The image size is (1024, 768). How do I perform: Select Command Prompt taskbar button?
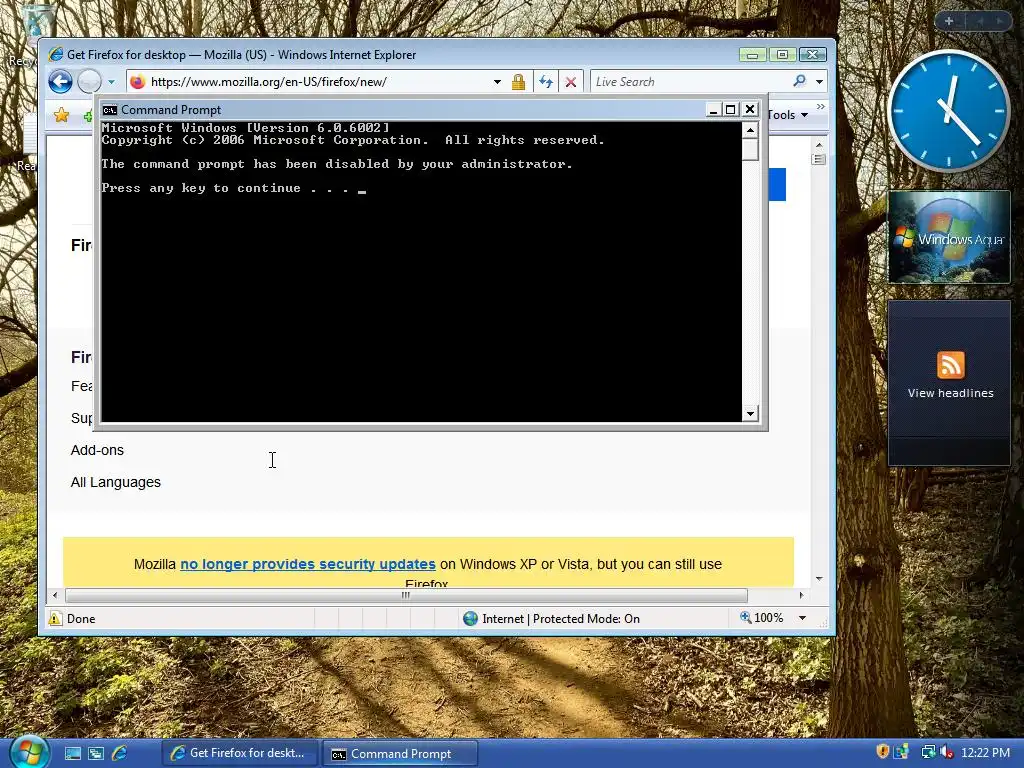click(400, 754)
